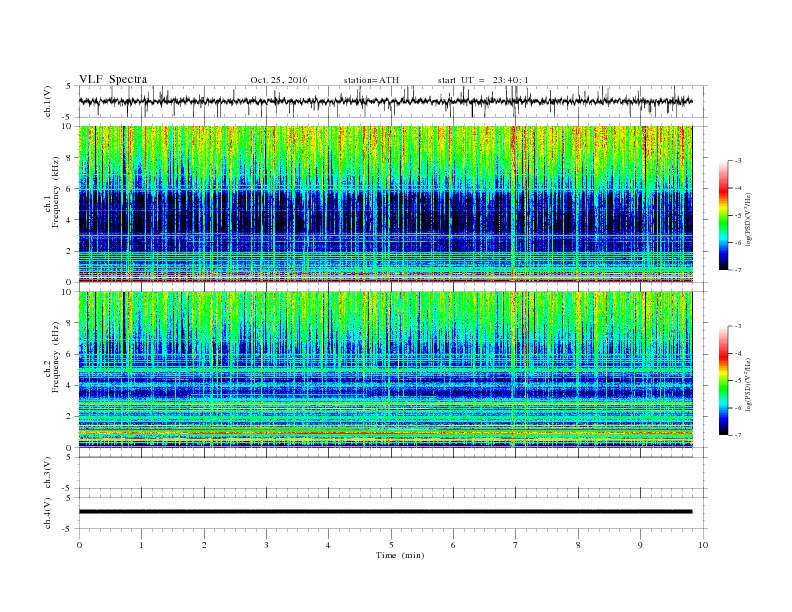Click the time axis tick label "6"
Screen dimensions: 792x612
pyautogui.click(x=453, y=545)
